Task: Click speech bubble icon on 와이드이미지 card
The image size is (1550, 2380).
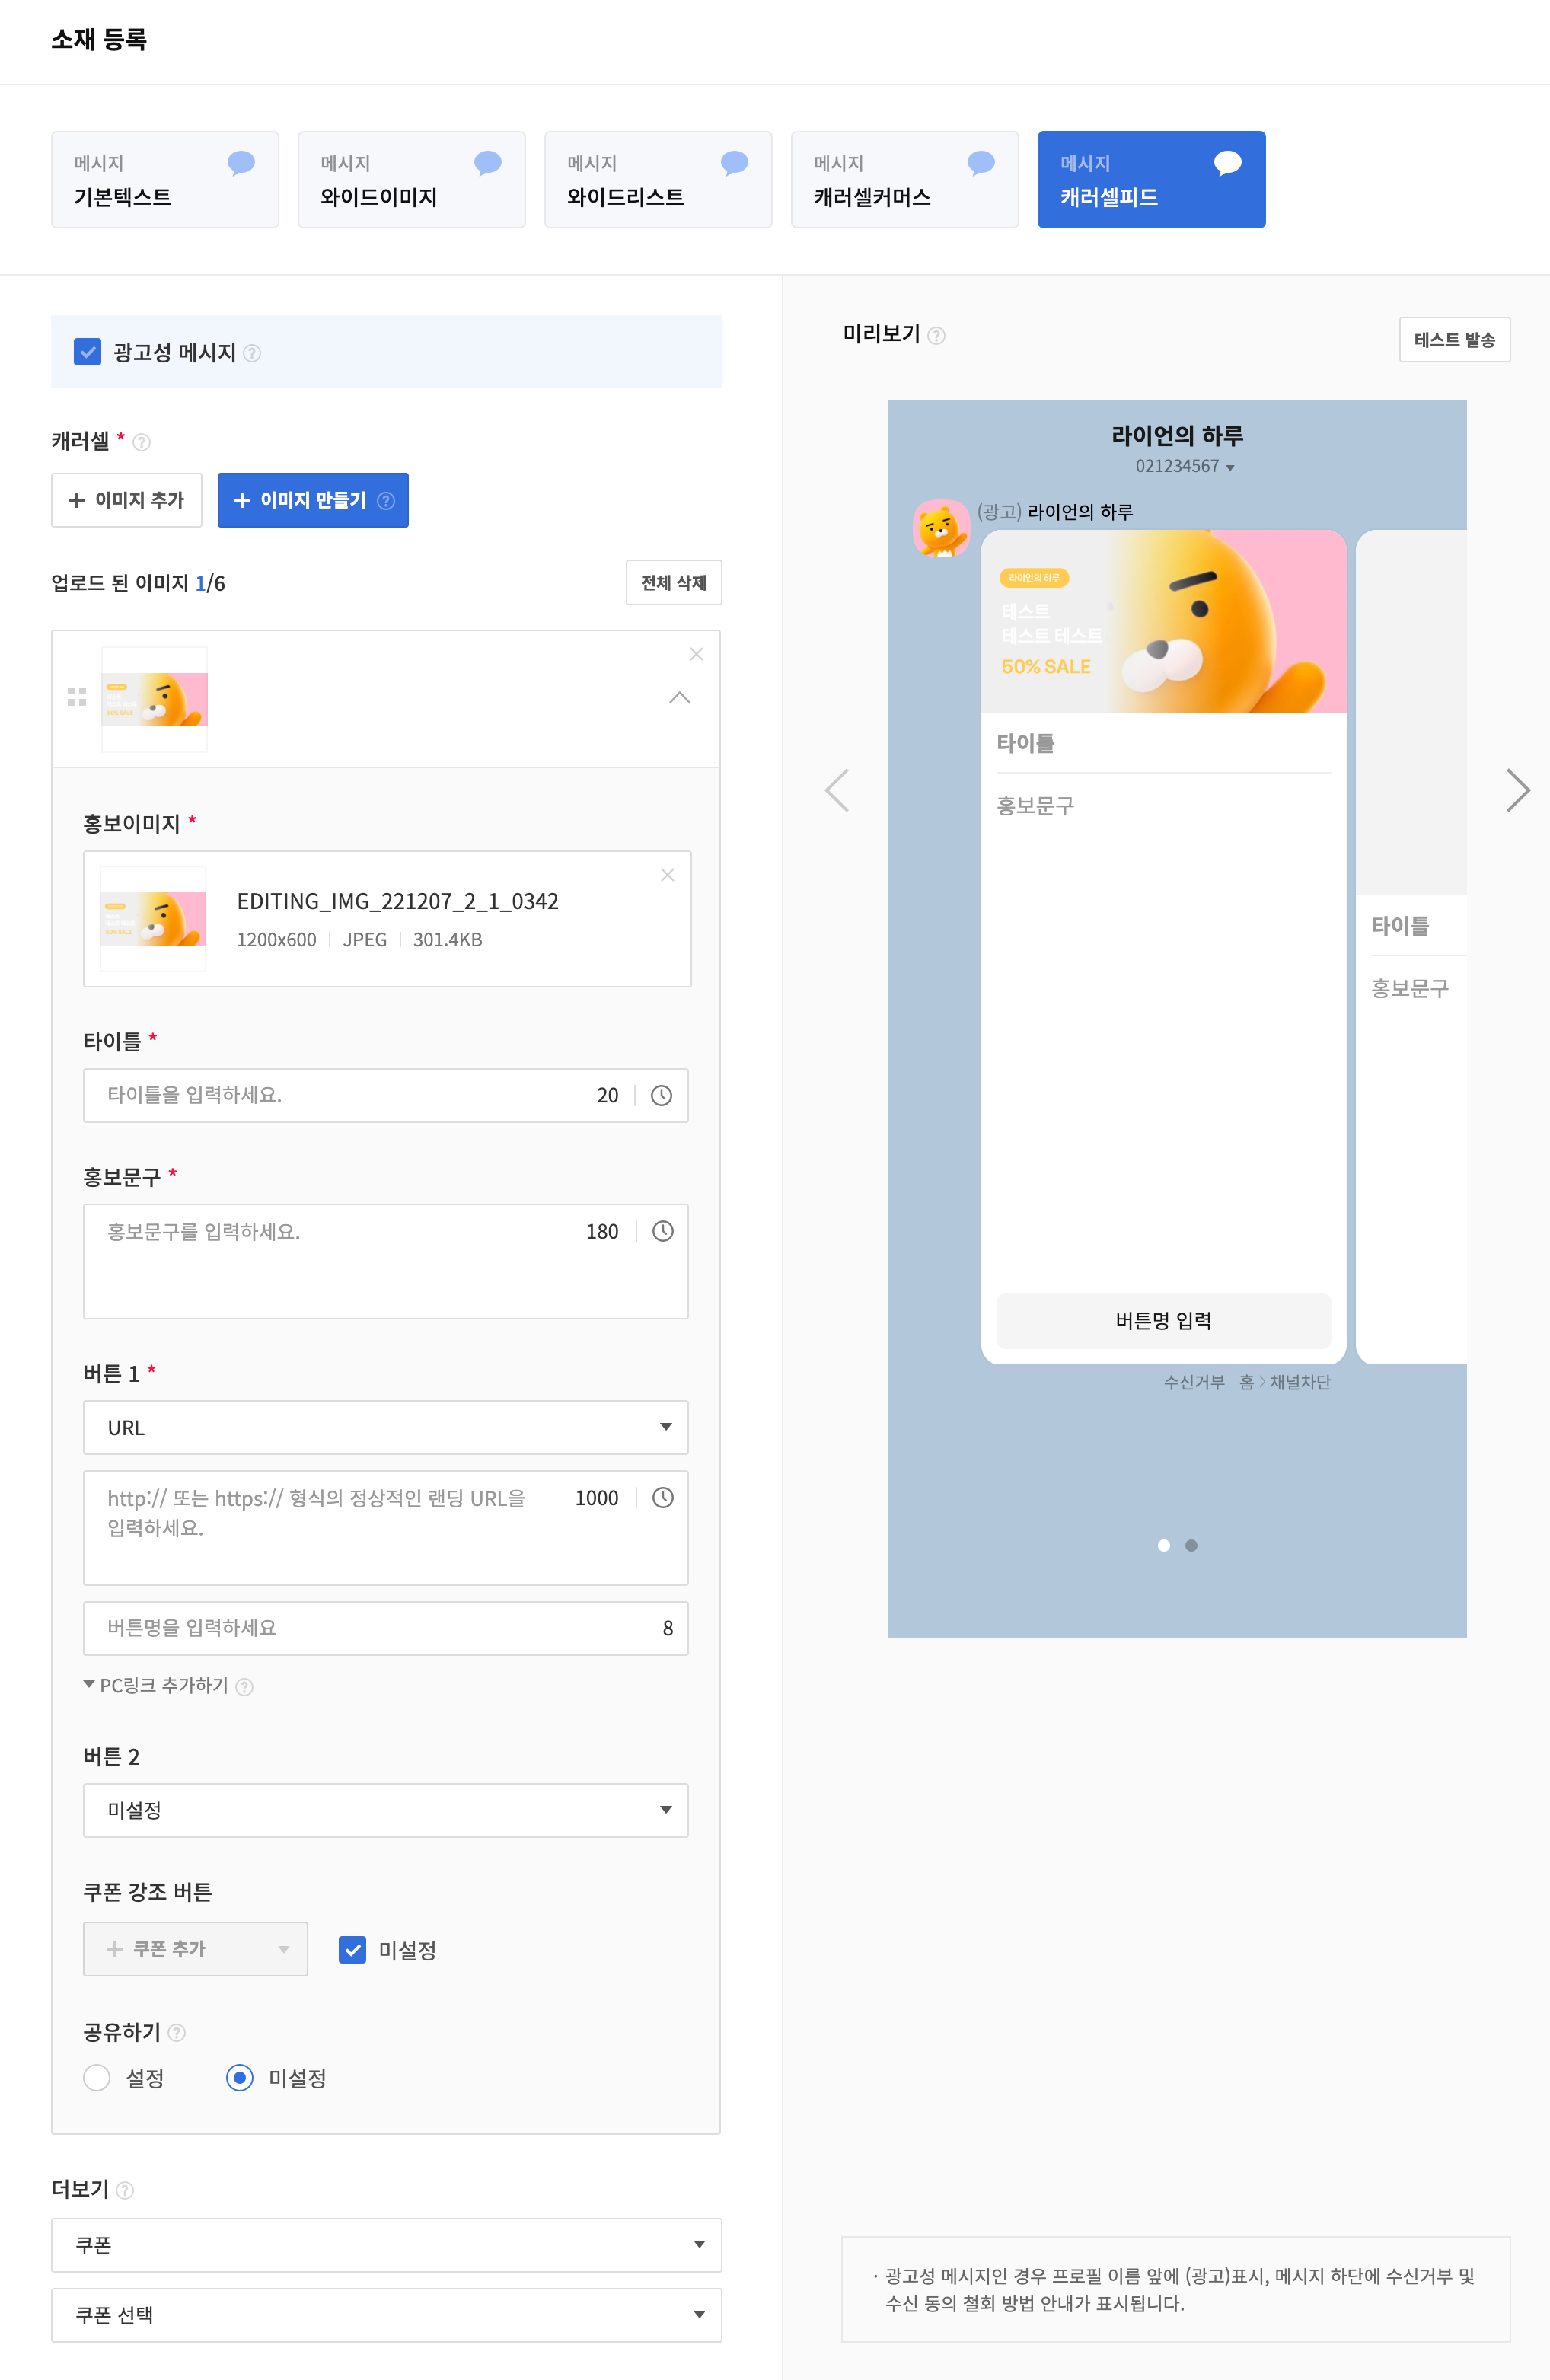Action: pos(488,163)
